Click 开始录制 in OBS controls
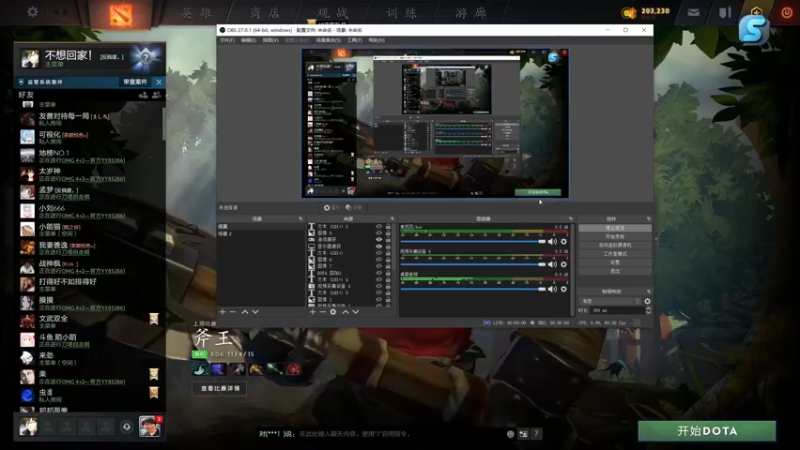Screen dimensions: 800x450 pos(615,237)
